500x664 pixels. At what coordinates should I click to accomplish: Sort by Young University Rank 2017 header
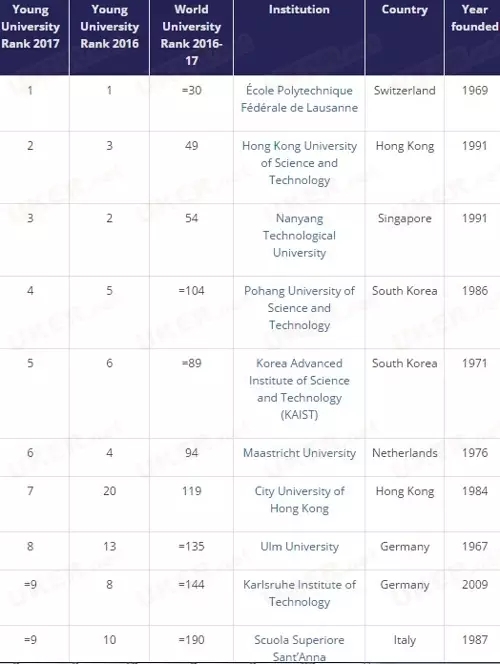click(x=30, y=26)
